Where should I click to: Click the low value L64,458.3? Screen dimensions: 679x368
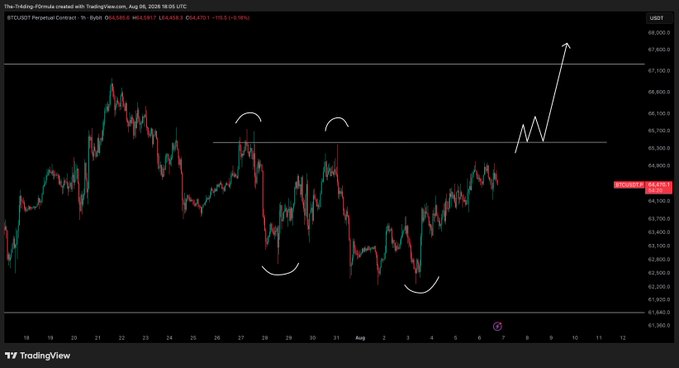[x=171, y=18]
